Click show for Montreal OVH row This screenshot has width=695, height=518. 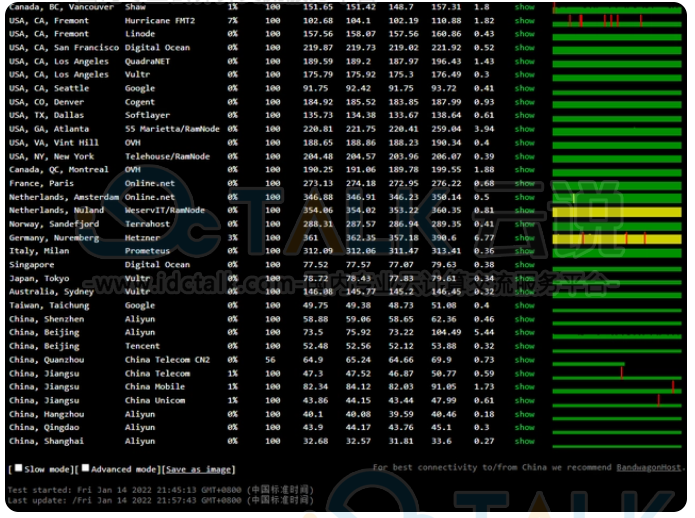click(x=524, y=170)
